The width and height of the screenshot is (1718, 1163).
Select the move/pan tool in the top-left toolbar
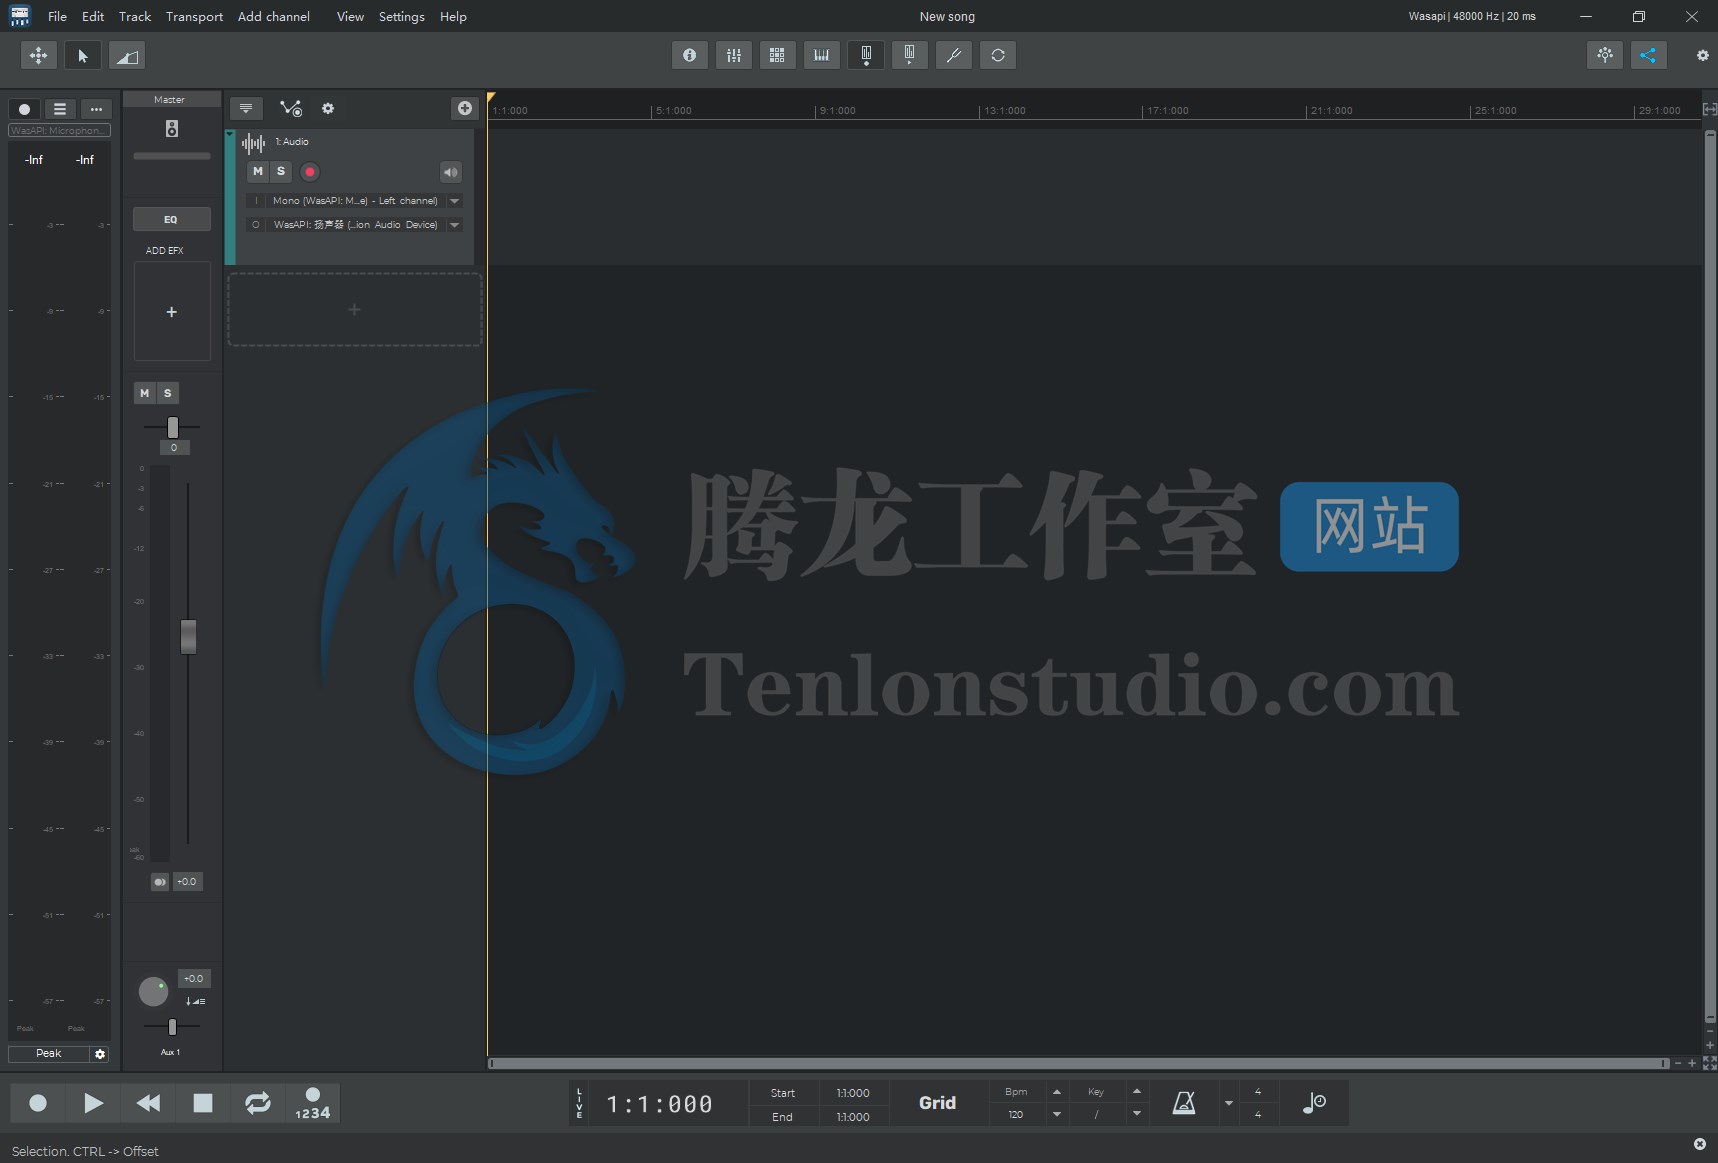point(38,56)
